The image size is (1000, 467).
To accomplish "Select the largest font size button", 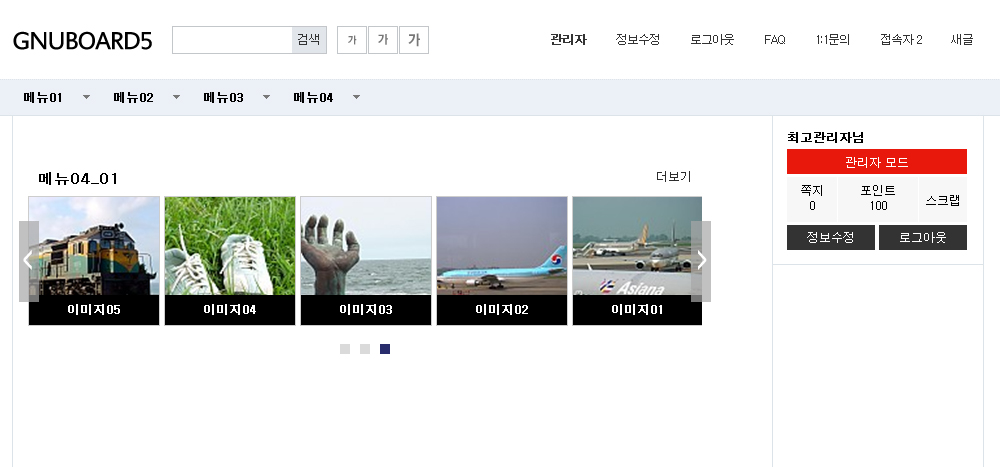I will (414, 40).
